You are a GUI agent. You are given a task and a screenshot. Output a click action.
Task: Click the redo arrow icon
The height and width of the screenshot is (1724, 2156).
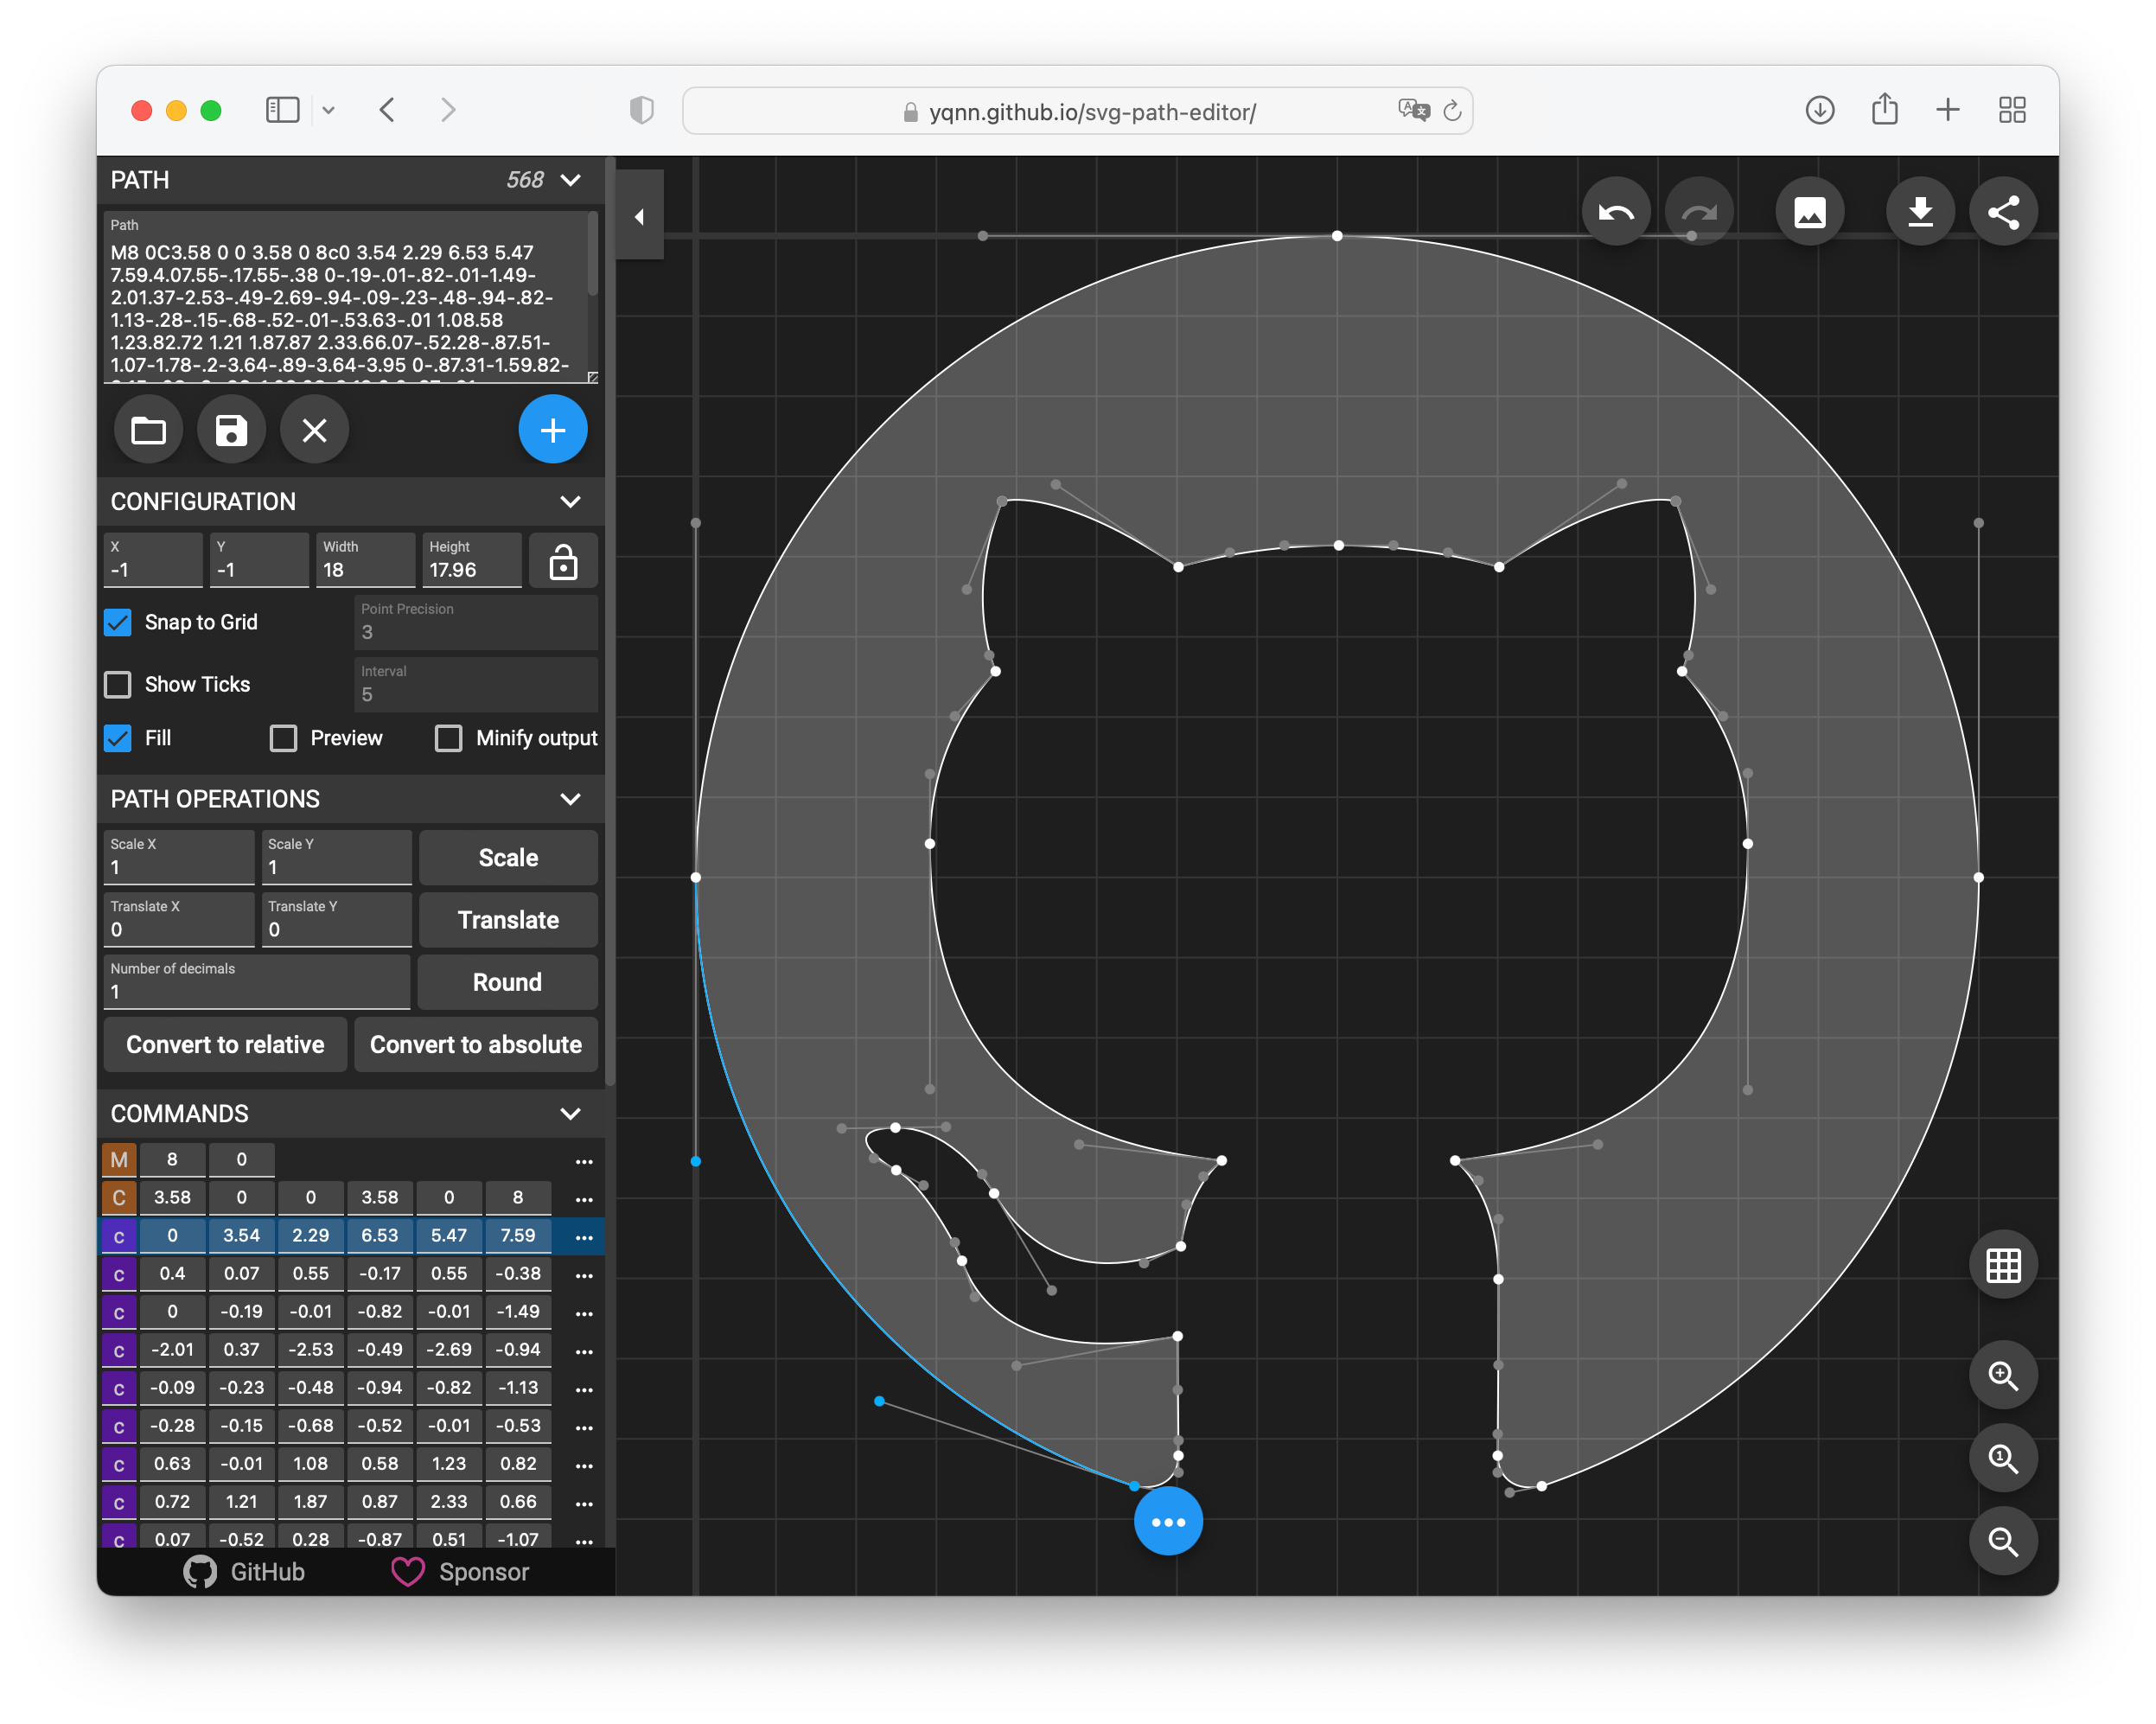1699,213
